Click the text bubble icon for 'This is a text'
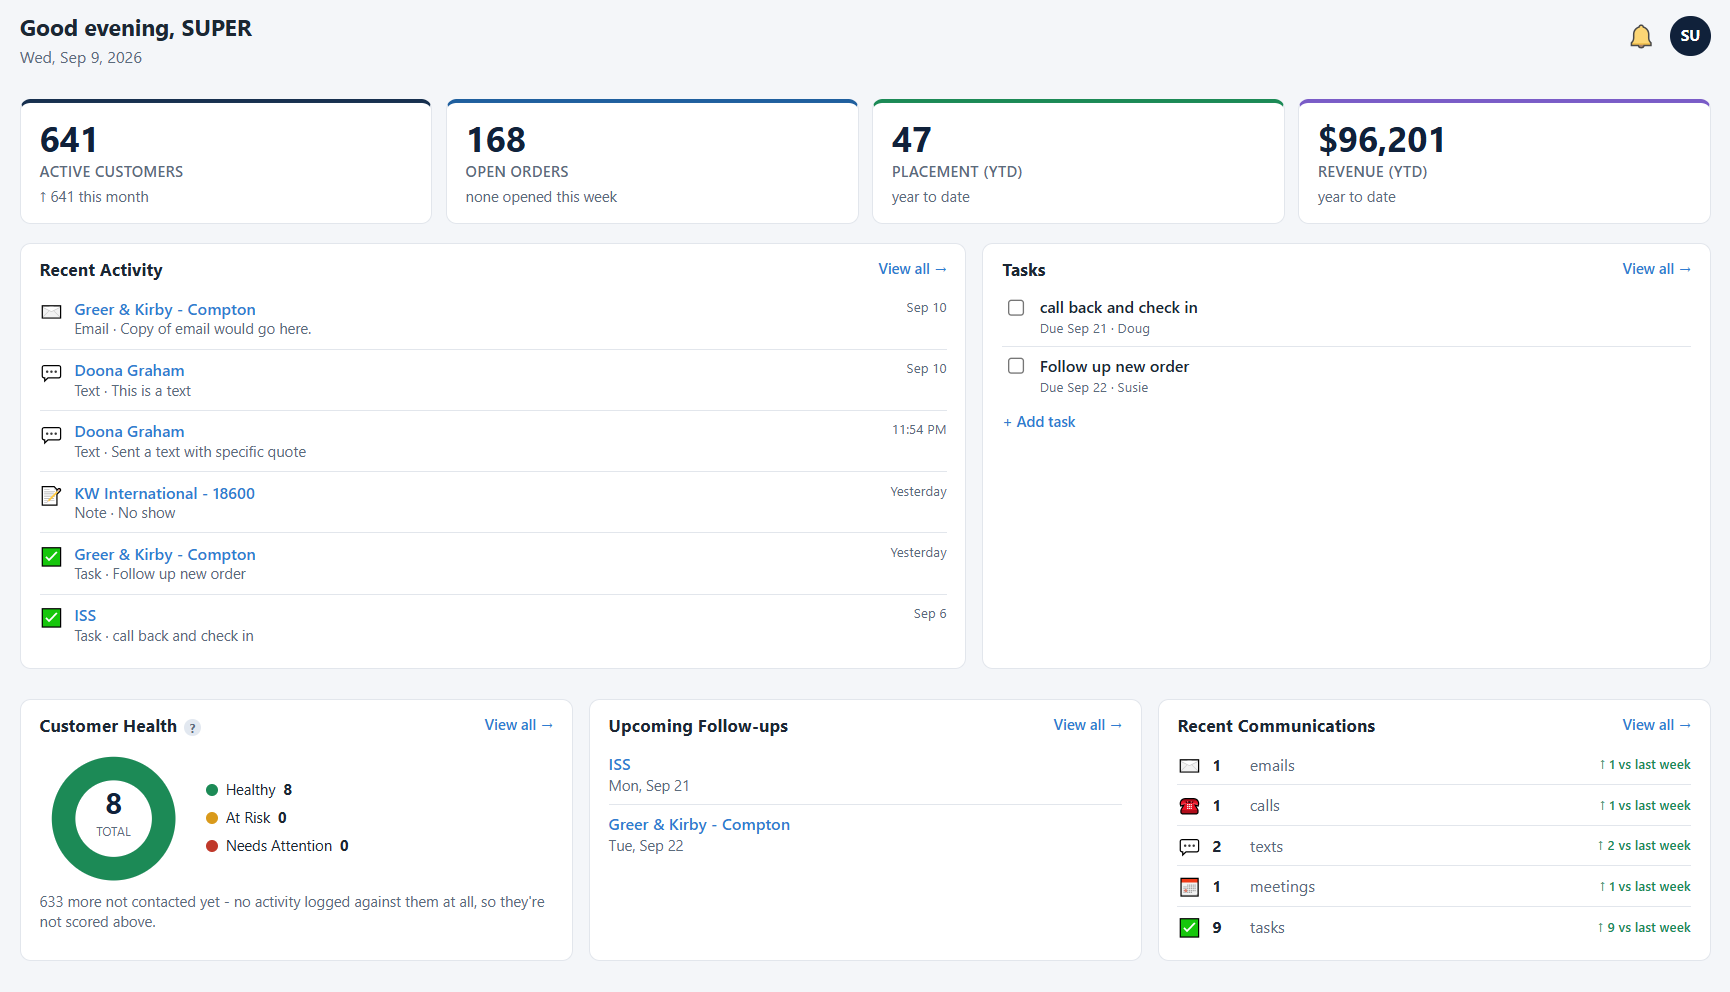Viewport: 1730px width, 992px height. pos(51,373)
